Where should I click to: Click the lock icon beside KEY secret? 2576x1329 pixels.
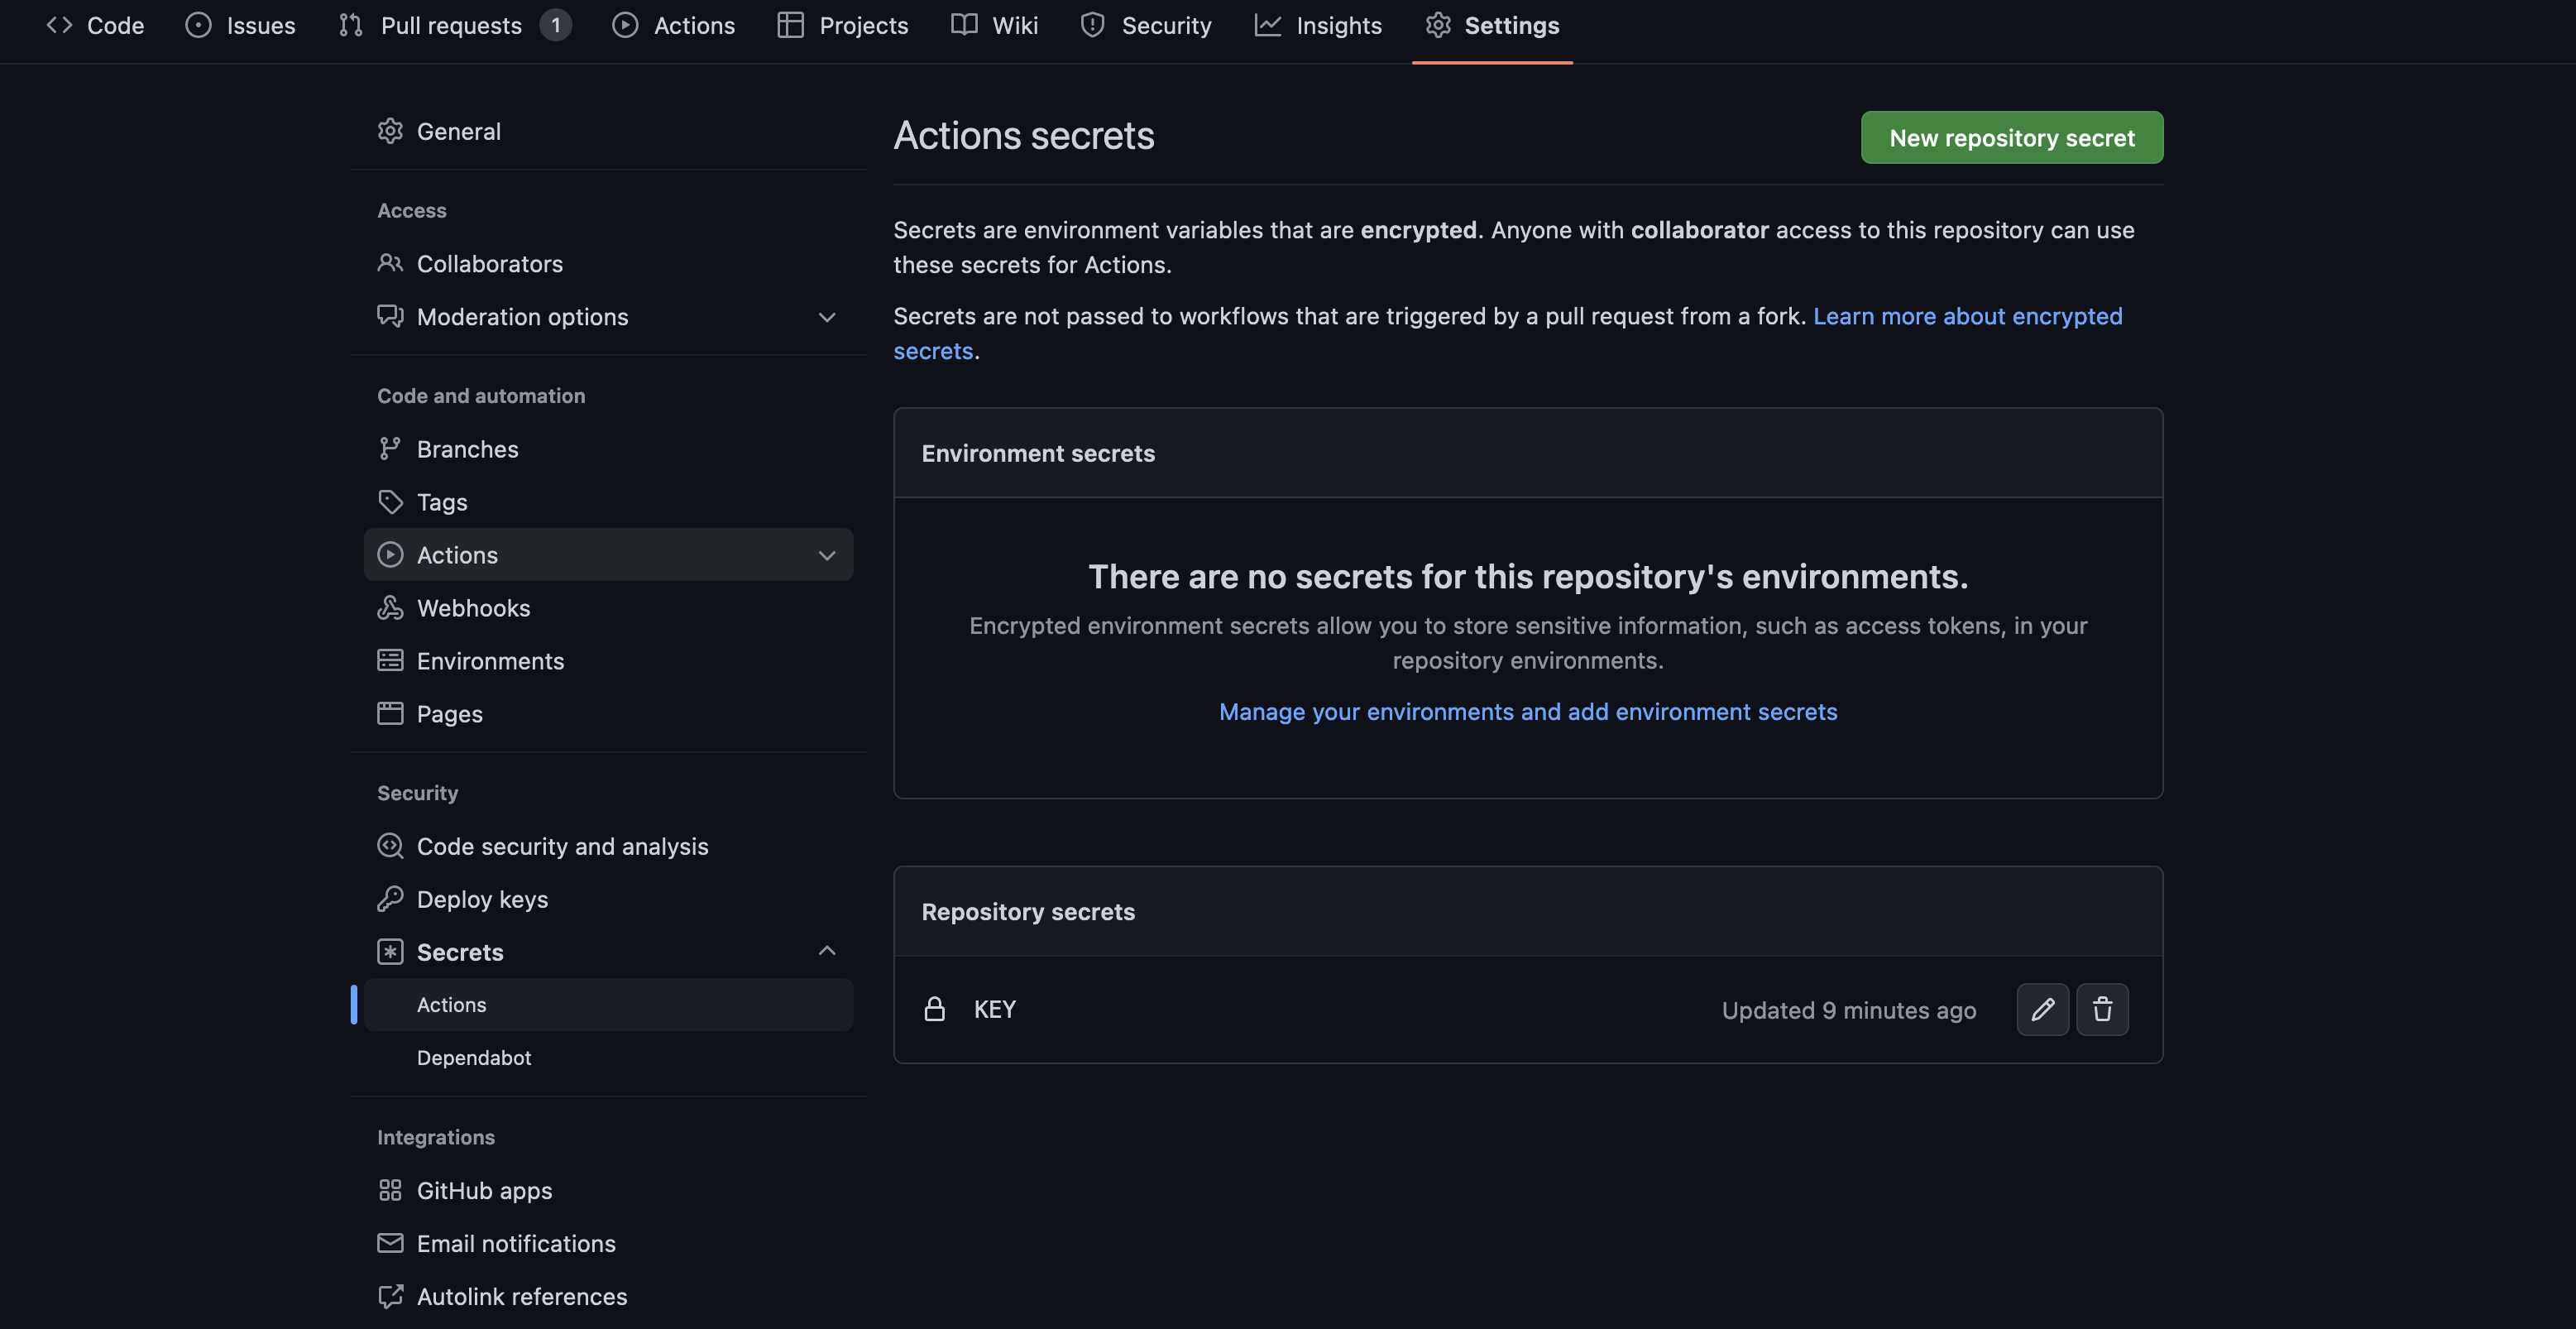click(934, 1009)
